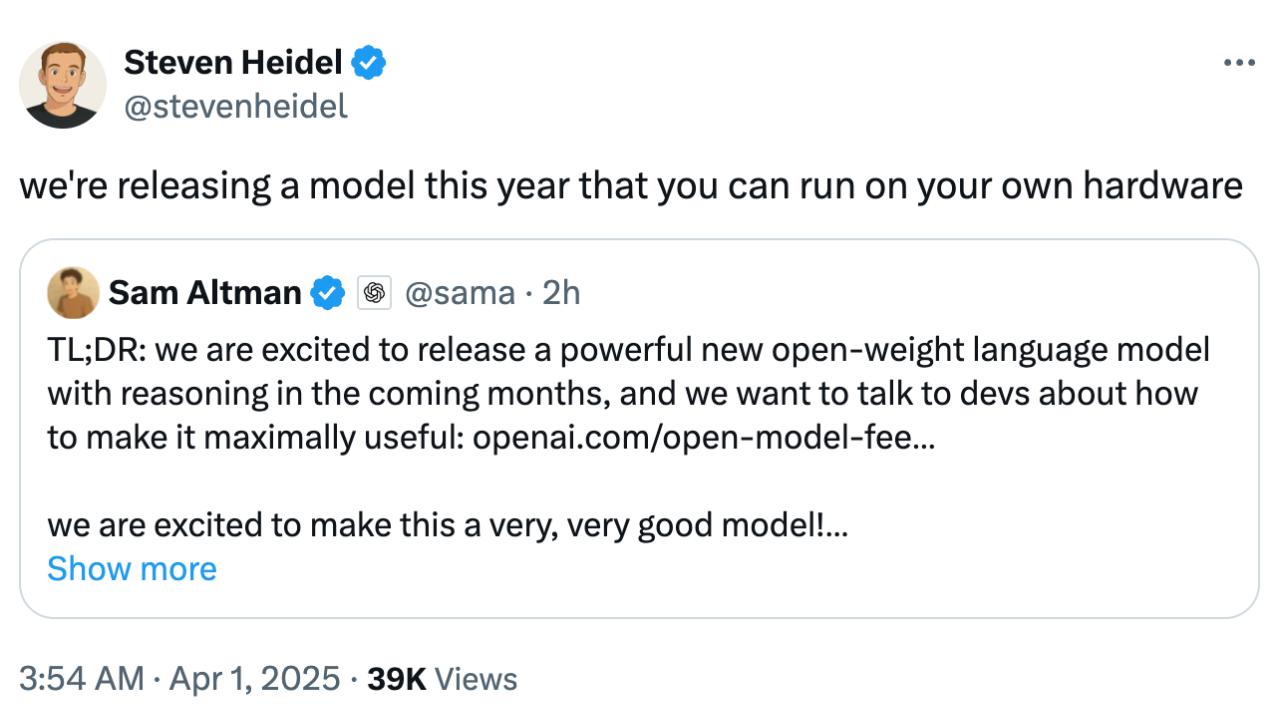Image resolution: width=1280 pixels, height=717 pixels.
Task: Open the Steven Heidel display name link
Action: pos(233,64)
